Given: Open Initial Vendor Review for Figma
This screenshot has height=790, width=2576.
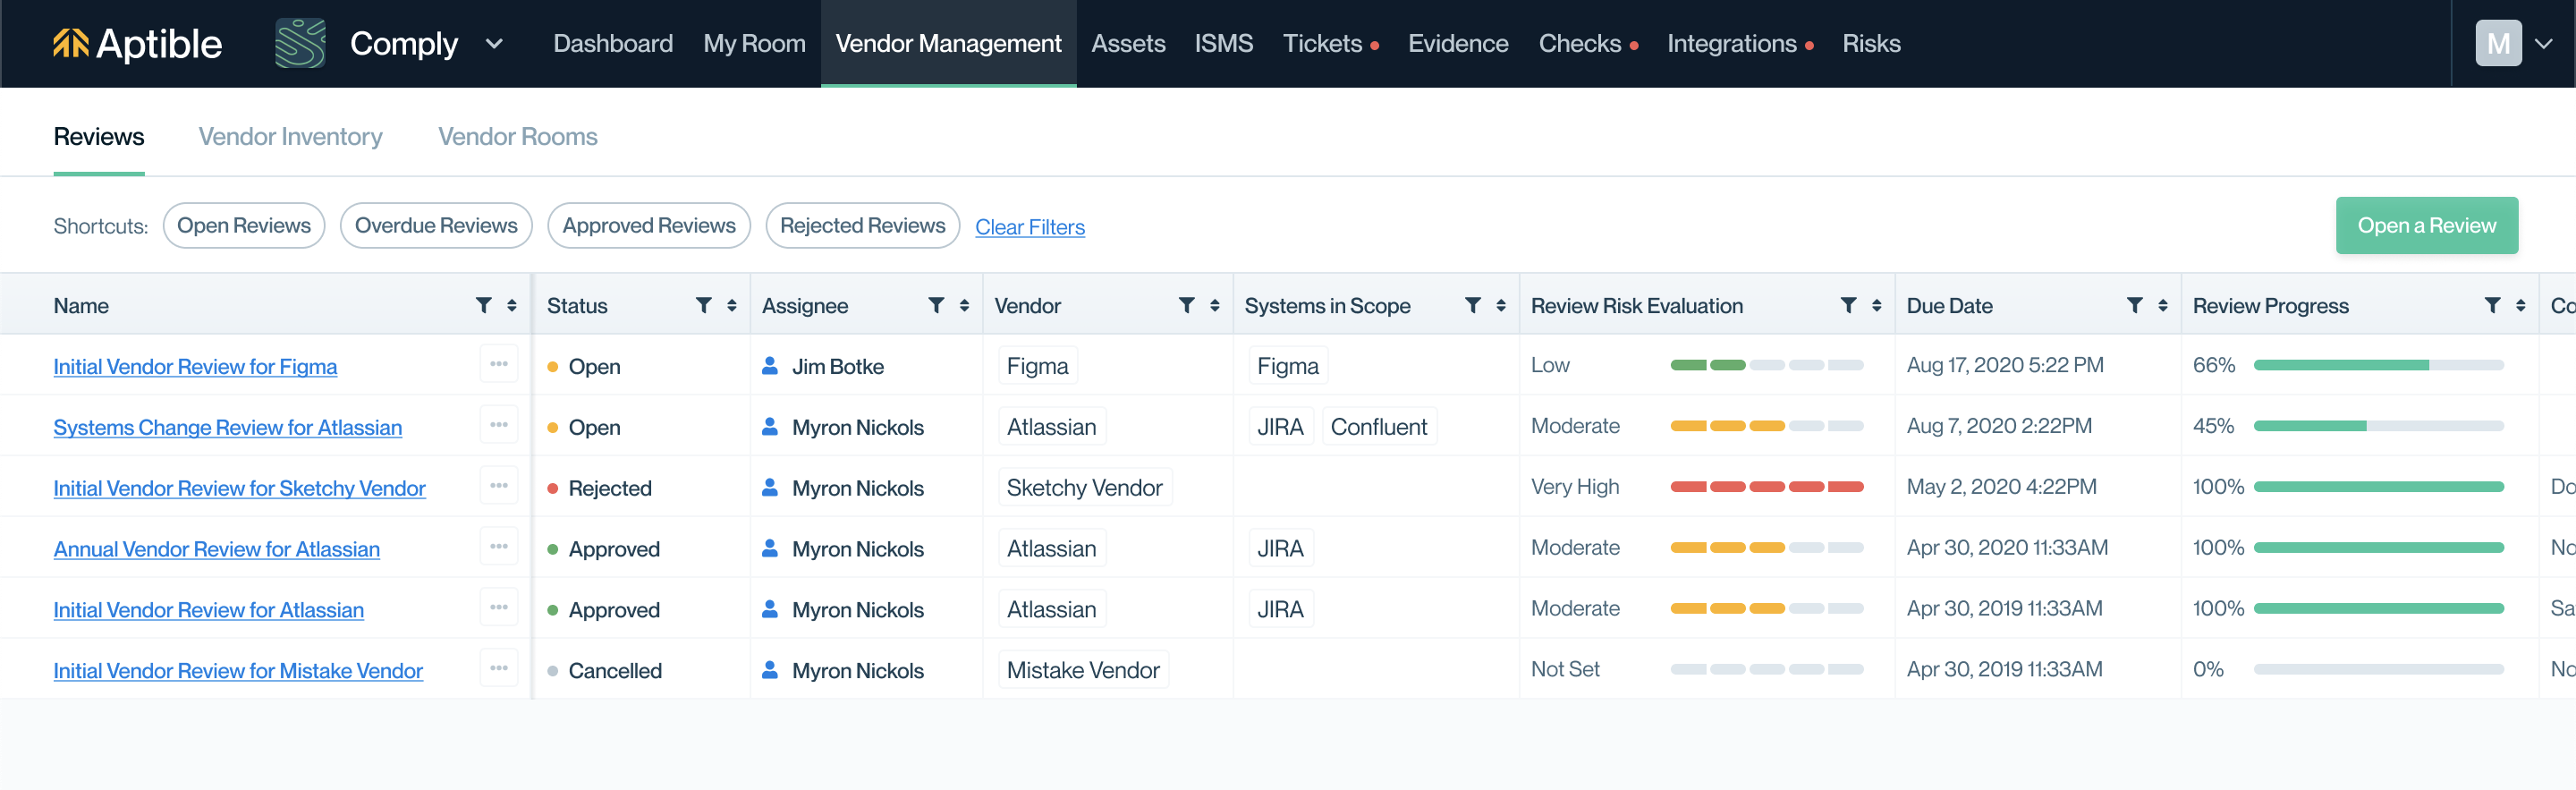Looking at the screenshot, I should (x=195, y=367).
